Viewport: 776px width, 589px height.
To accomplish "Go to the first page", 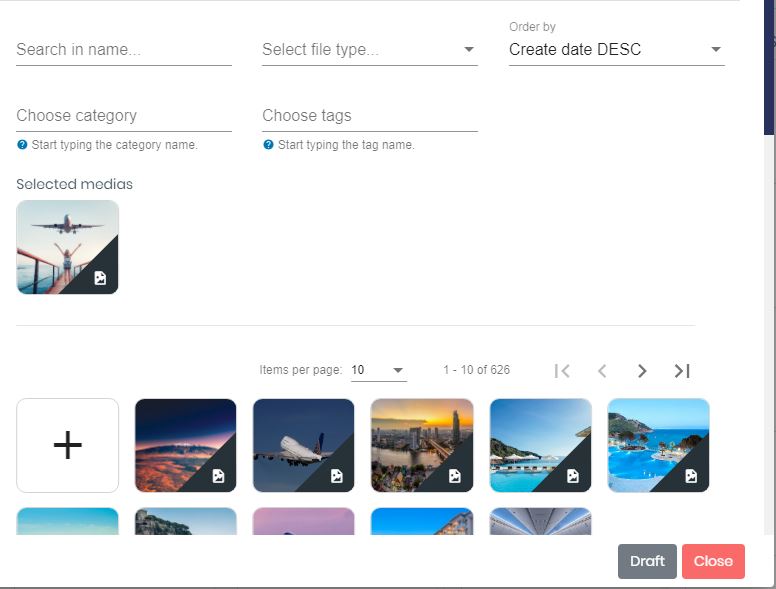I will click(x=562, y=371).
